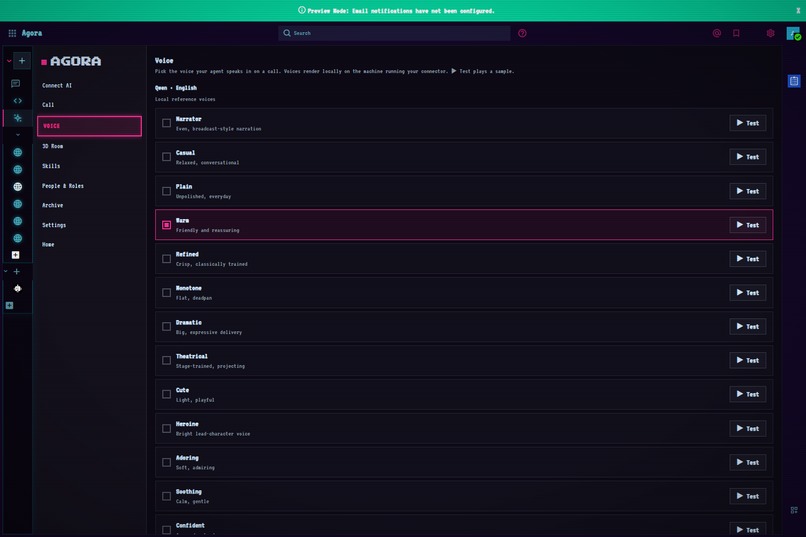The height and width of the screenshot is (537, 806).
Task: Tick the Casual voice checkbox
Action: pyautogui.click(x=166, y=157)
